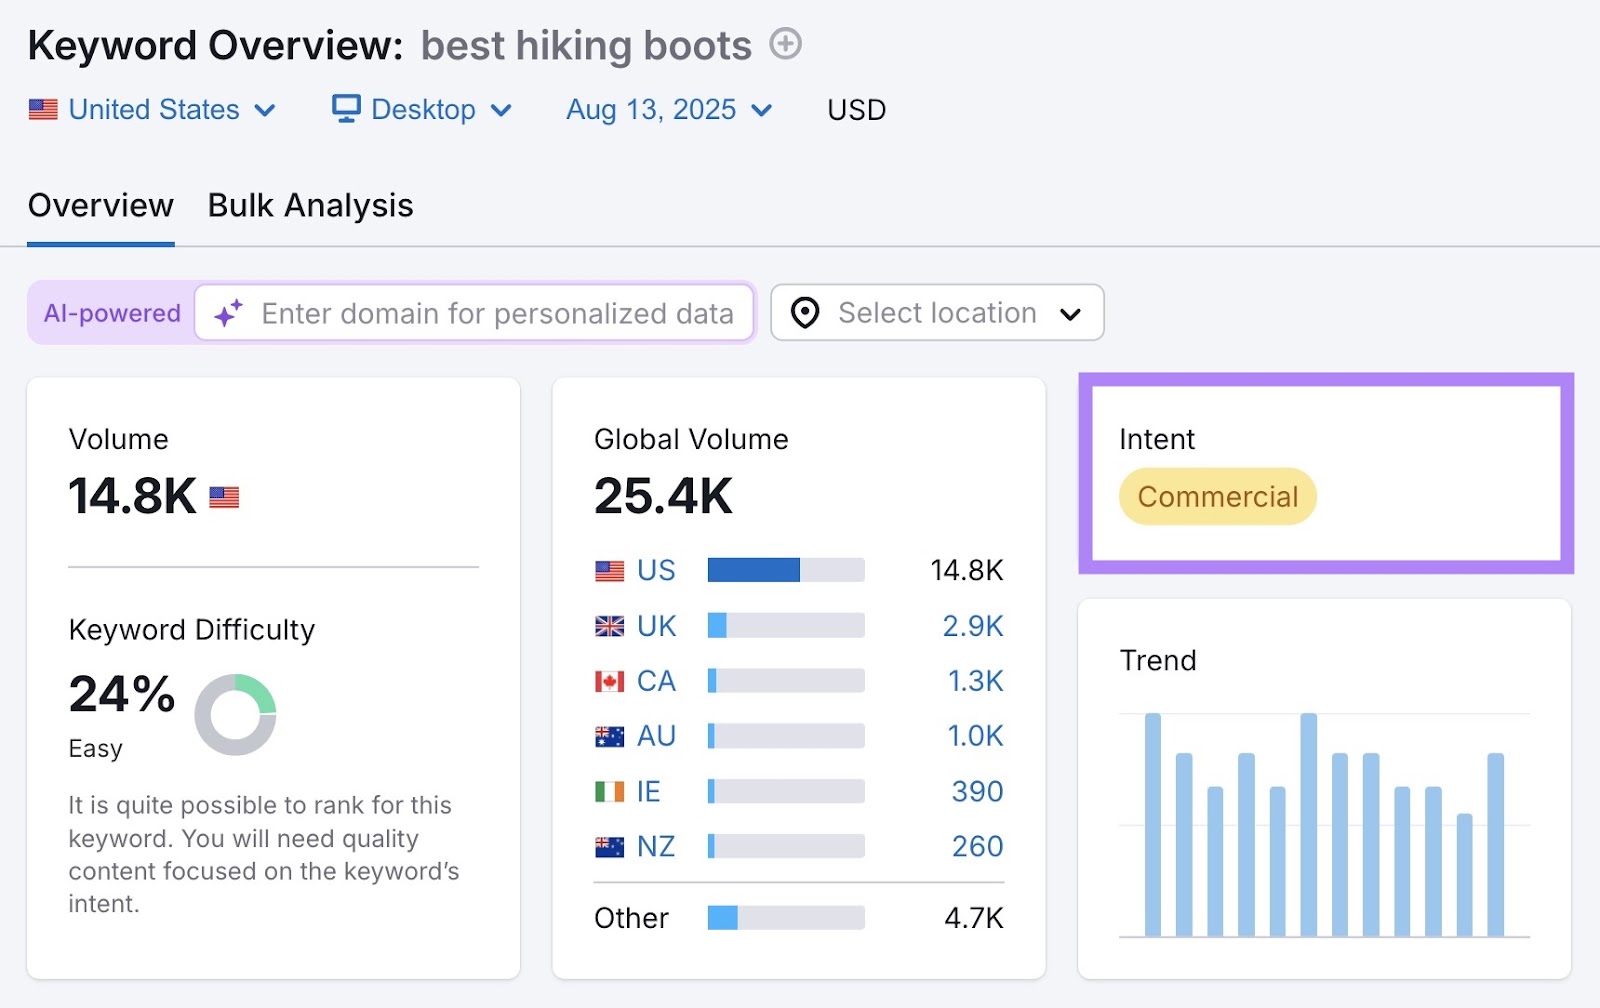Switch to the Bulk Analysis tab
The width and height of the screenshot is (1600, 1008).
coord(310,206)
